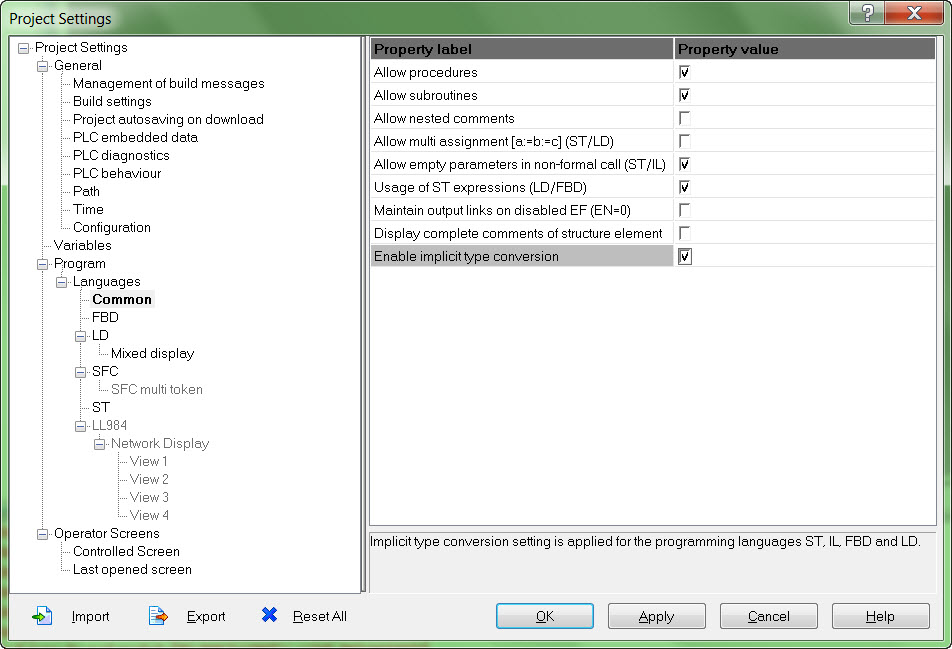Select the Variables tree item

(83, 245)
